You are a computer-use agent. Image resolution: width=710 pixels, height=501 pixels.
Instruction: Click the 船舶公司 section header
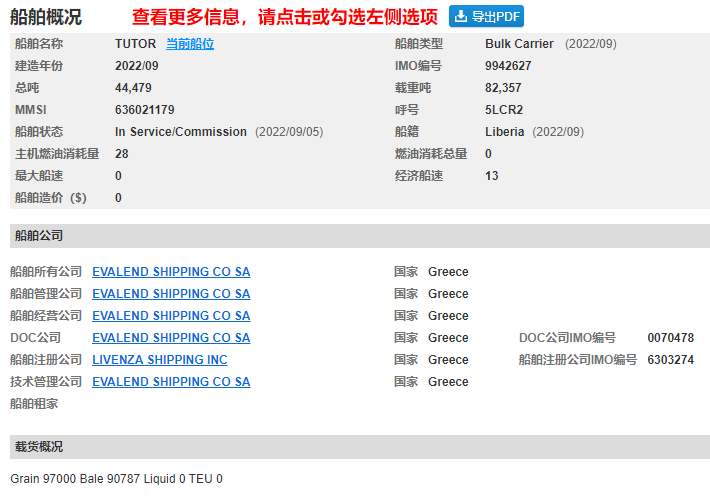pos(39,236)
